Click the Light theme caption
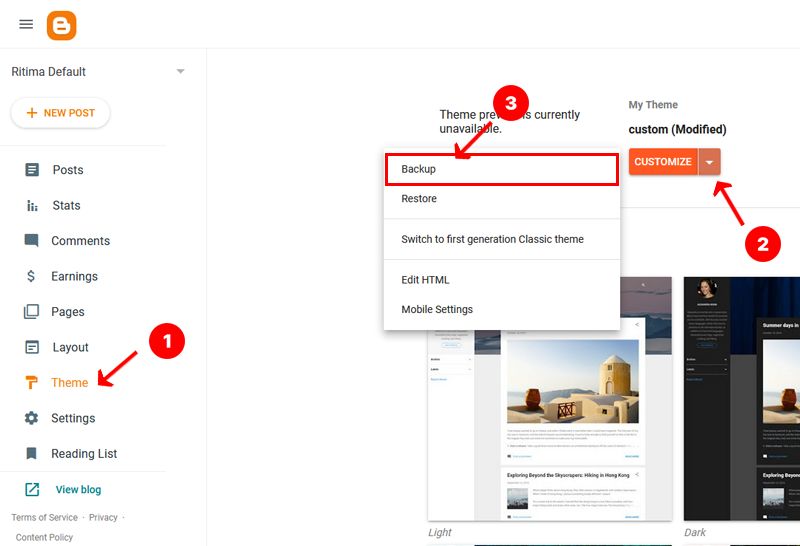 (x=440, y=532)
